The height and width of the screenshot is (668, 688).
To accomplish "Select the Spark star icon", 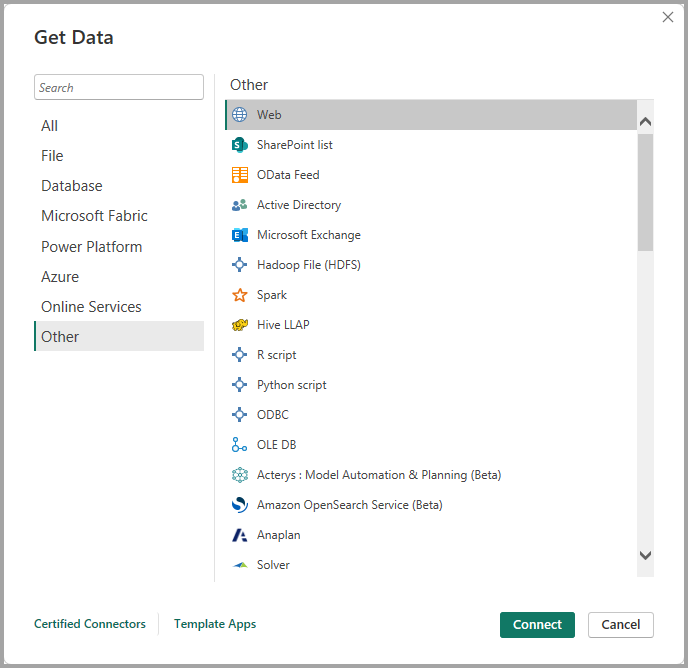I will point(240,295).
